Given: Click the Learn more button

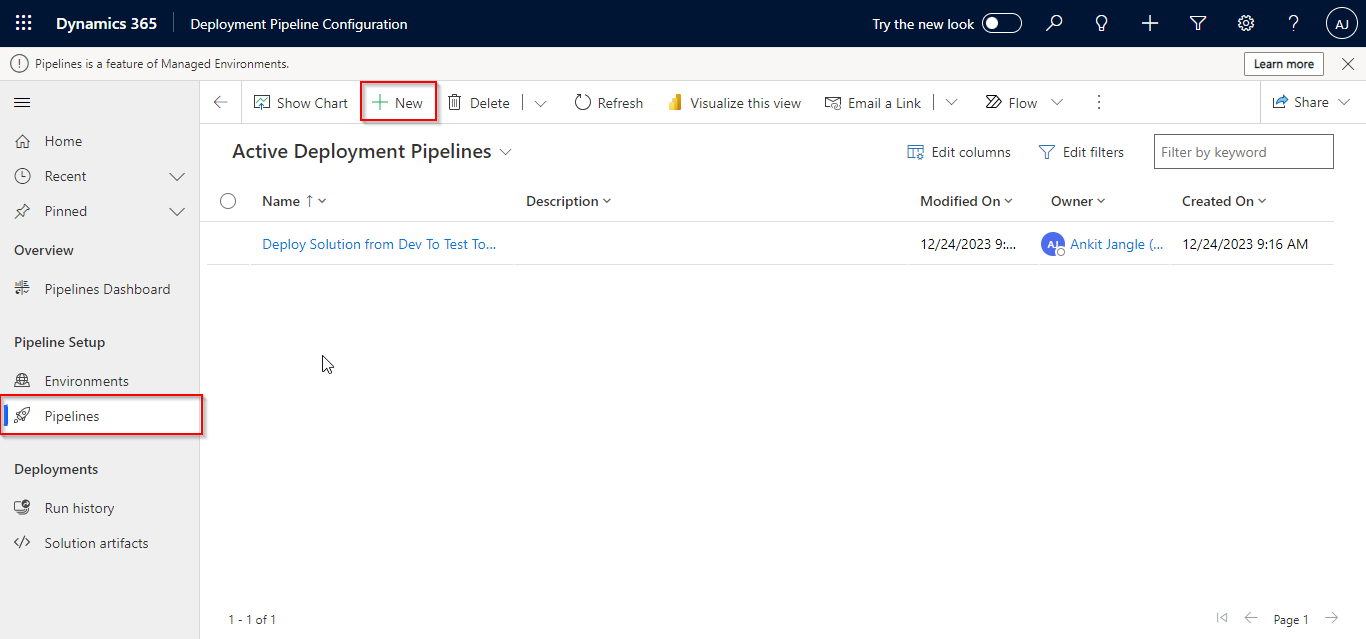Looking at the screenshot, I should click(x=1283, y=64).
